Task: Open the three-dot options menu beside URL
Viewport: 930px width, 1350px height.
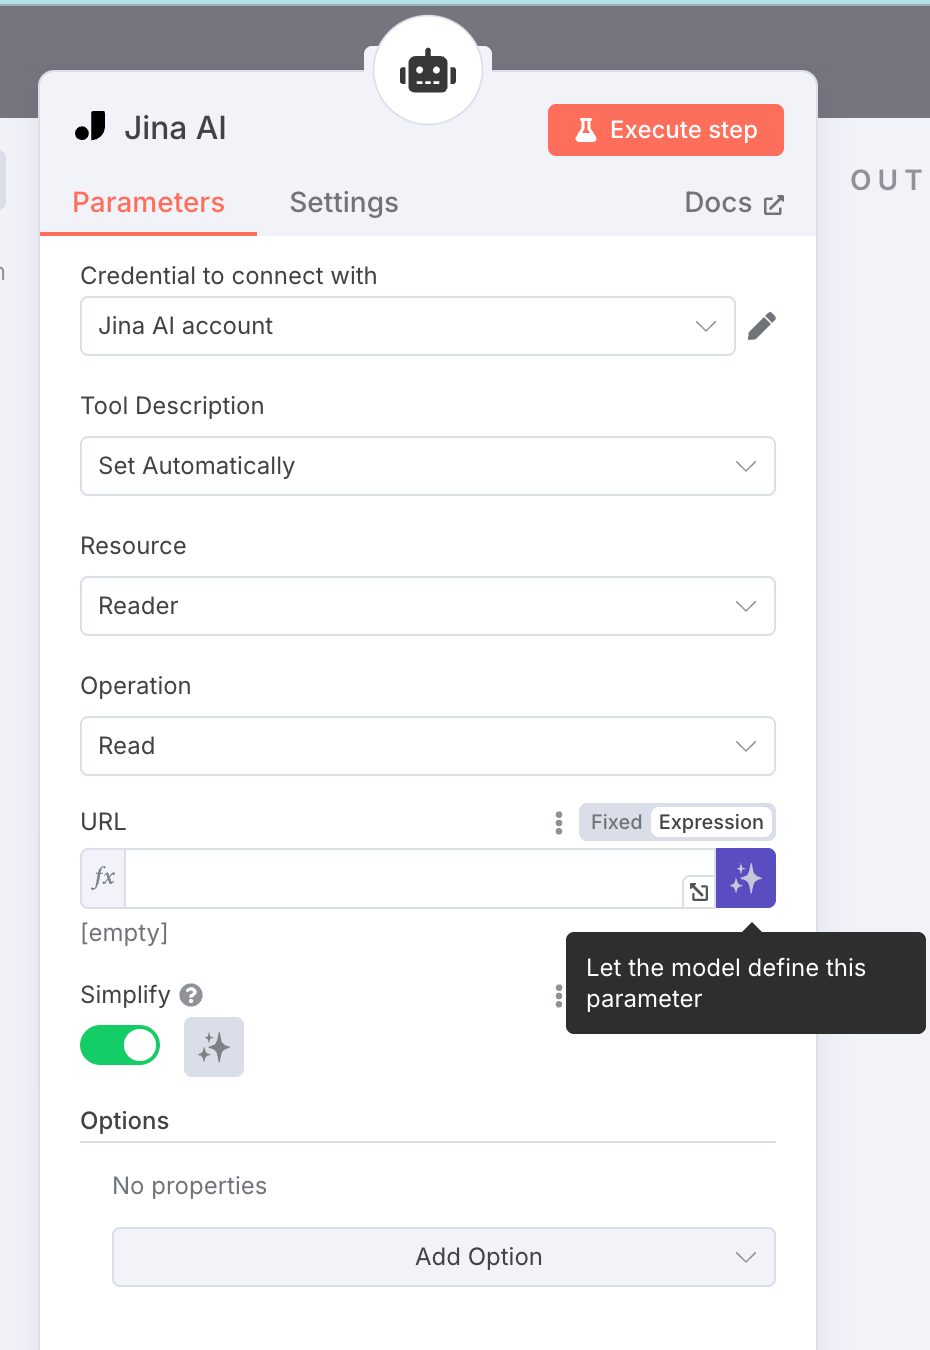Action: pos(559,822)
